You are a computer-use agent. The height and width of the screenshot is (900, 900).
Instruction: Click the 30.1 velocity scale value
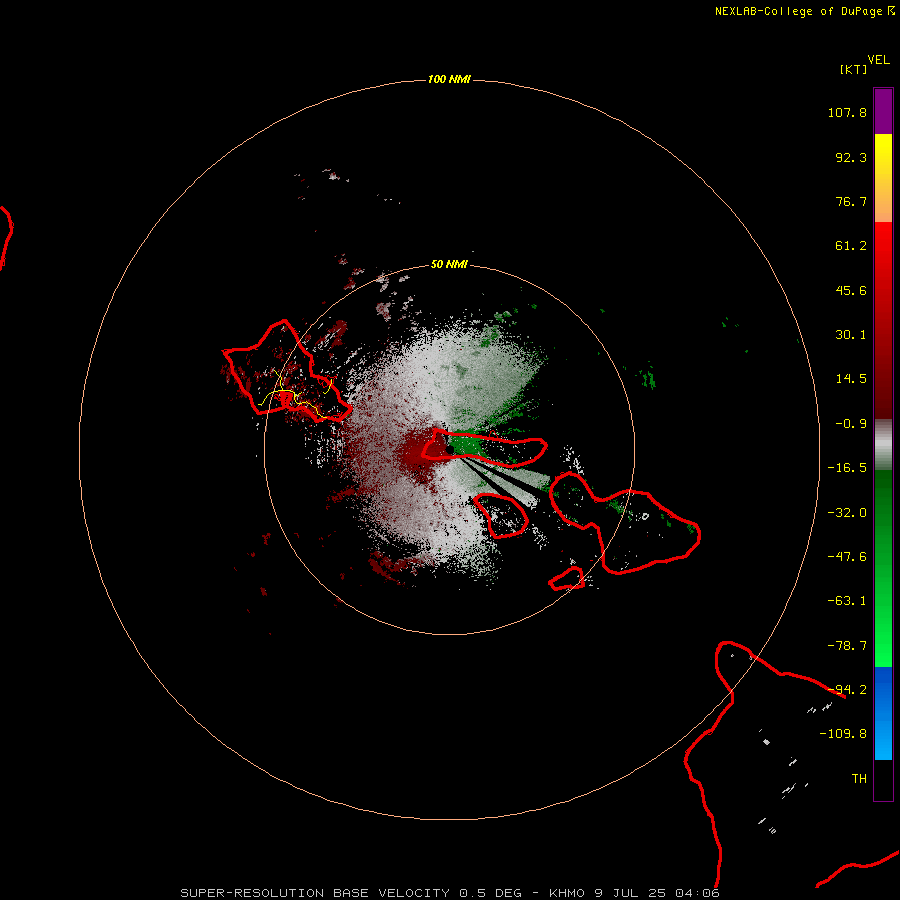tap(851, 335)
